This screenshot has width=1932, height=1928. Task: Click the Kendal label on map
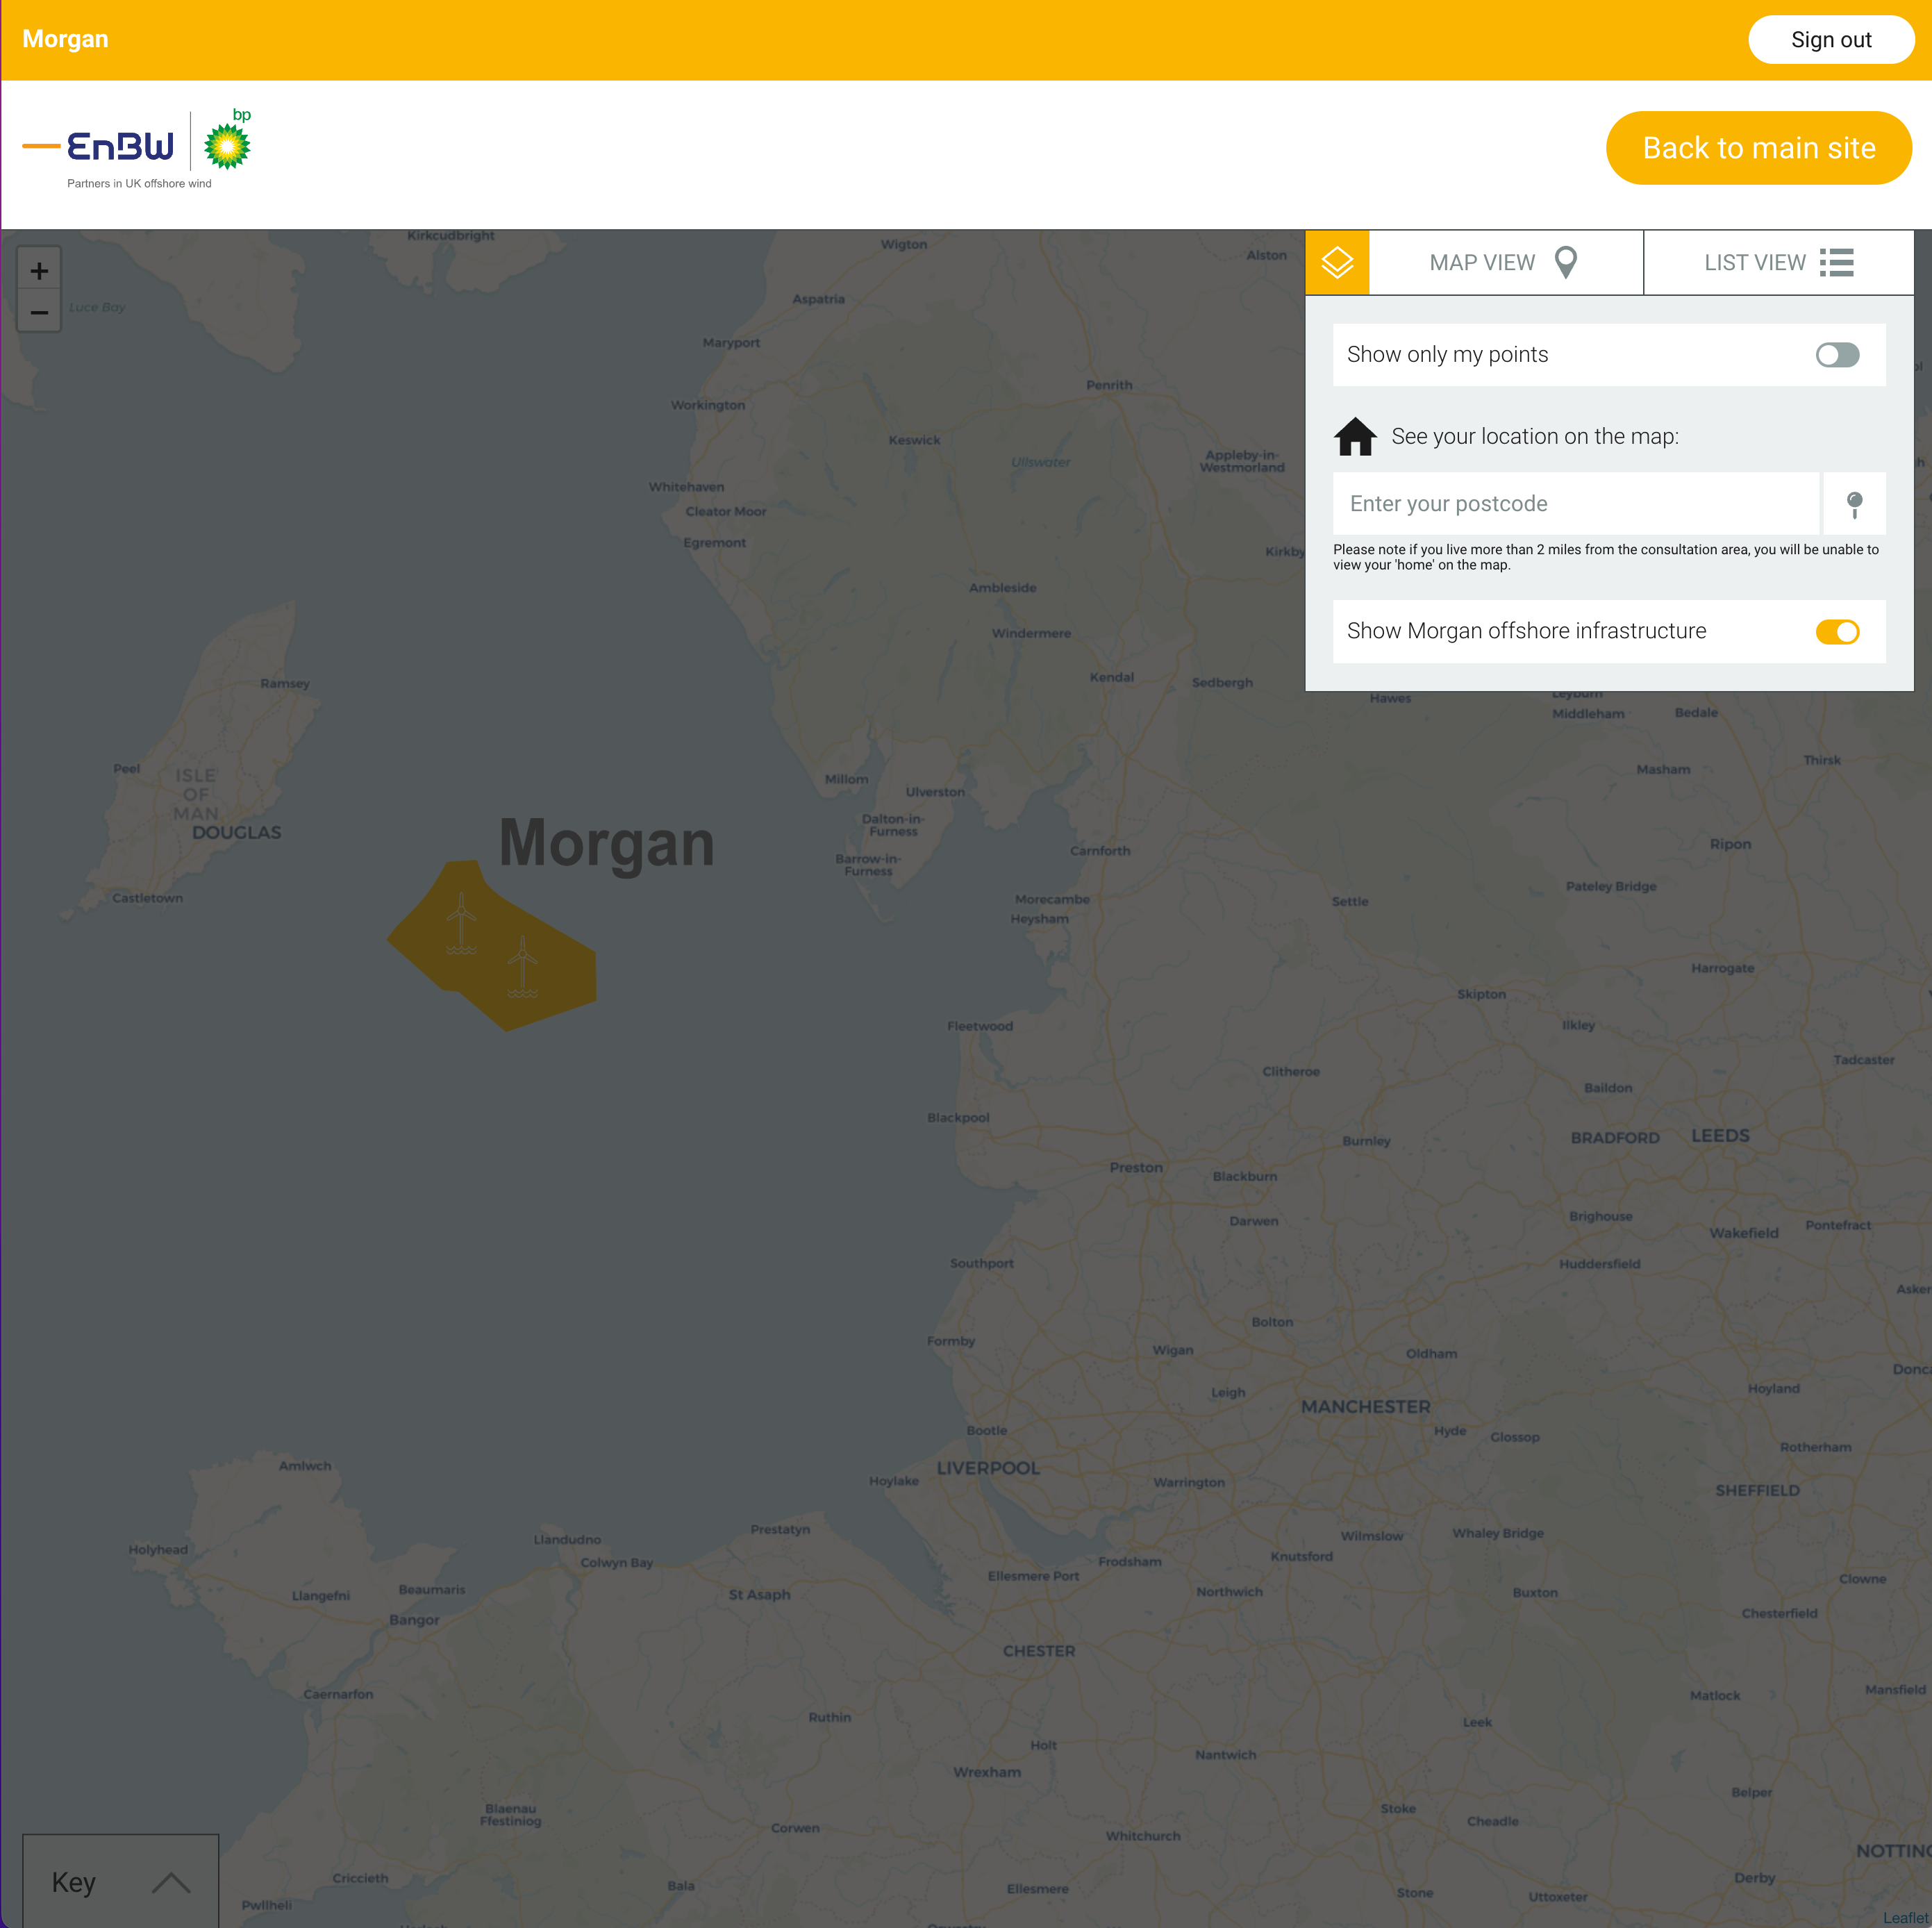point(1112,677)
